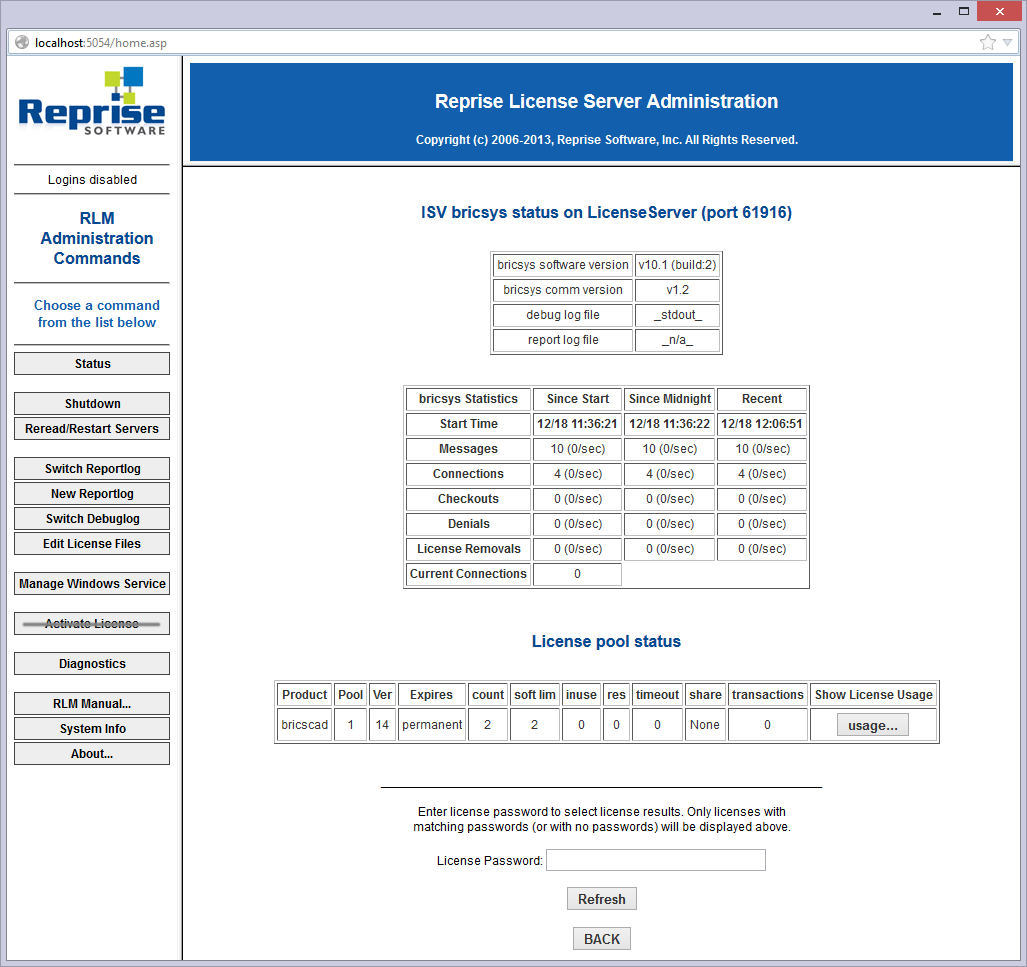
Task: Focus the License Password field
Action: coord(656,860)
